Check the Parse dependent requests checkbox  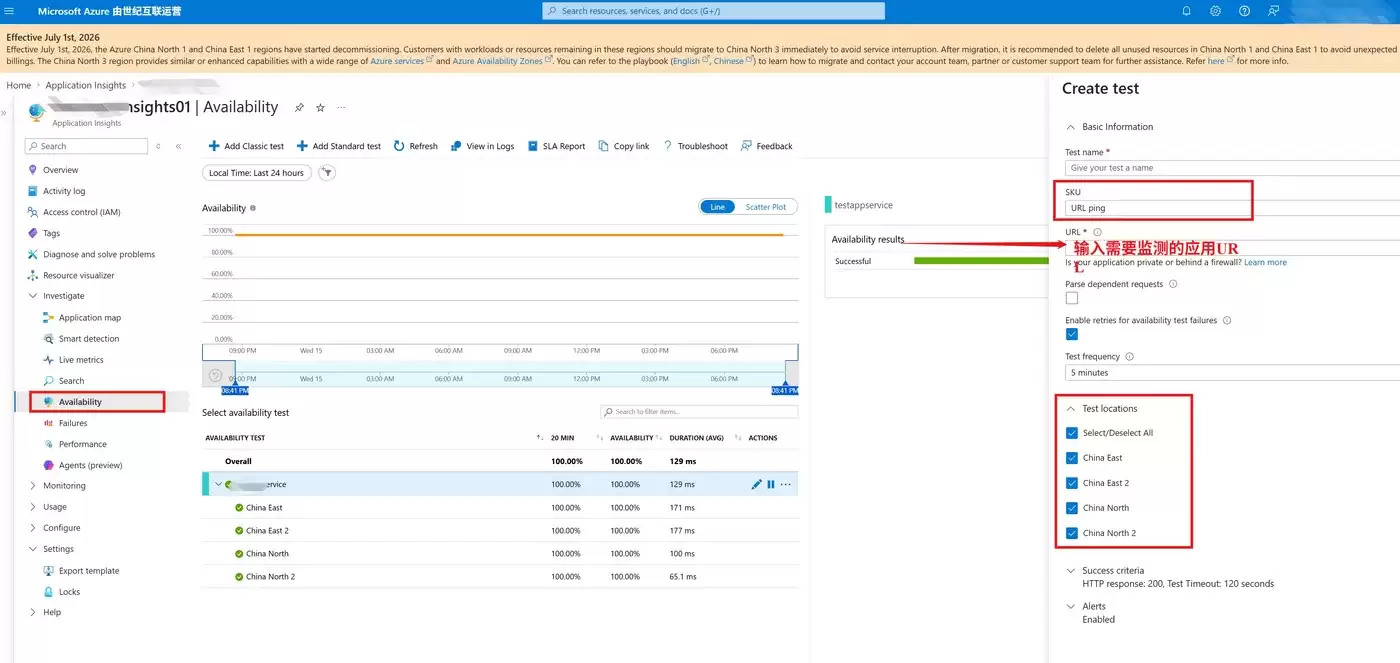pos(1072,298)
